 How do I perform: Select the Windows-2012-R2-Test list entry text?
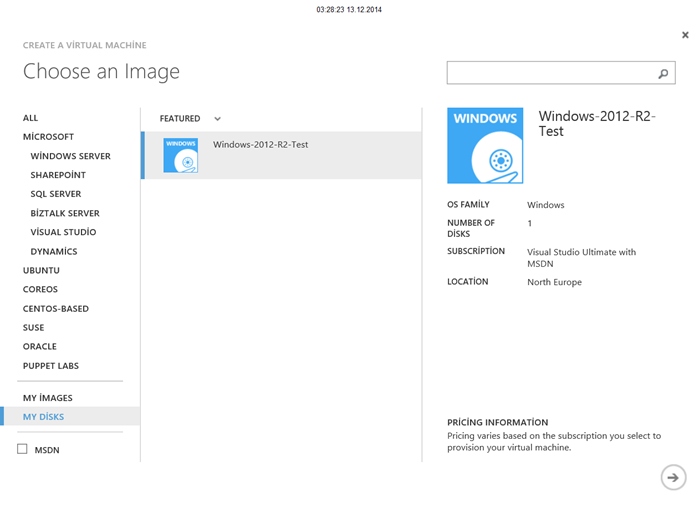coord(260,144)
